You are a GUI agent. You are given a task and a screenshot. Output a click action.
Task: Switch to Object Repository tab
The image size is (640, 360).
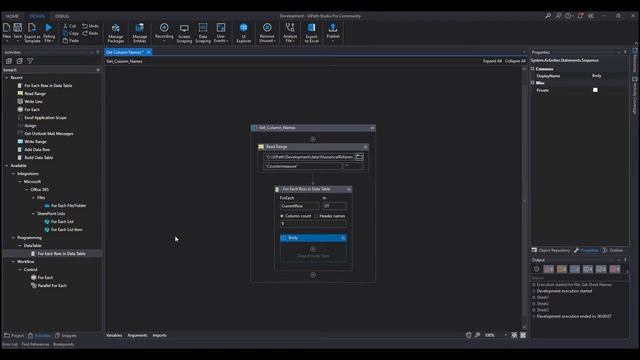551,250
